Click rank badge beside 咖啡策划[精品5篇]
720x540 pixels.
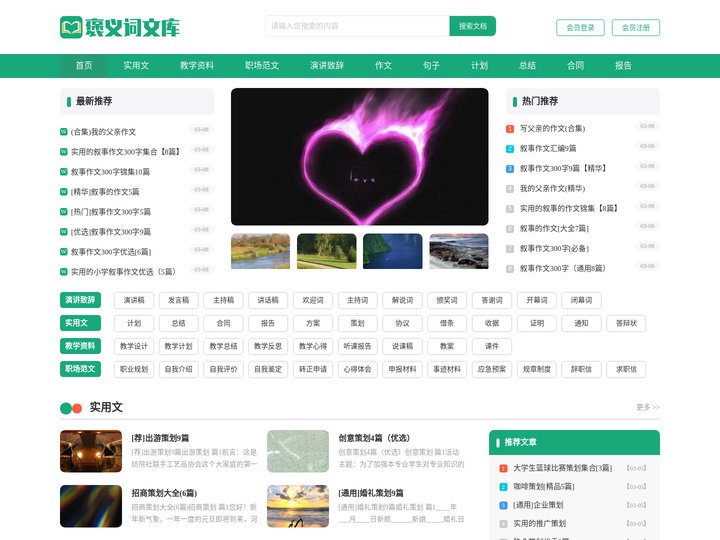[x=503, y=487]
